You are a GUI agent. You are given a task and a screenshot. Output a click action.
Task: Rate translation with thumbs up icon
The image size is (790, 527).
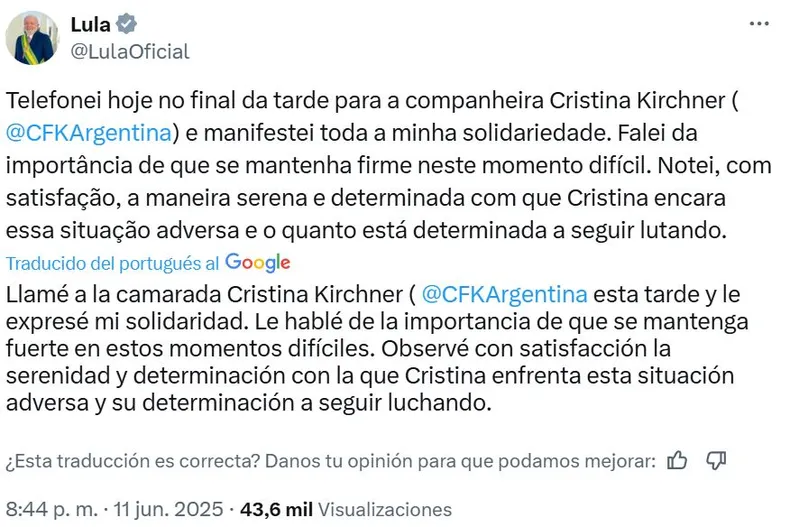677,460
